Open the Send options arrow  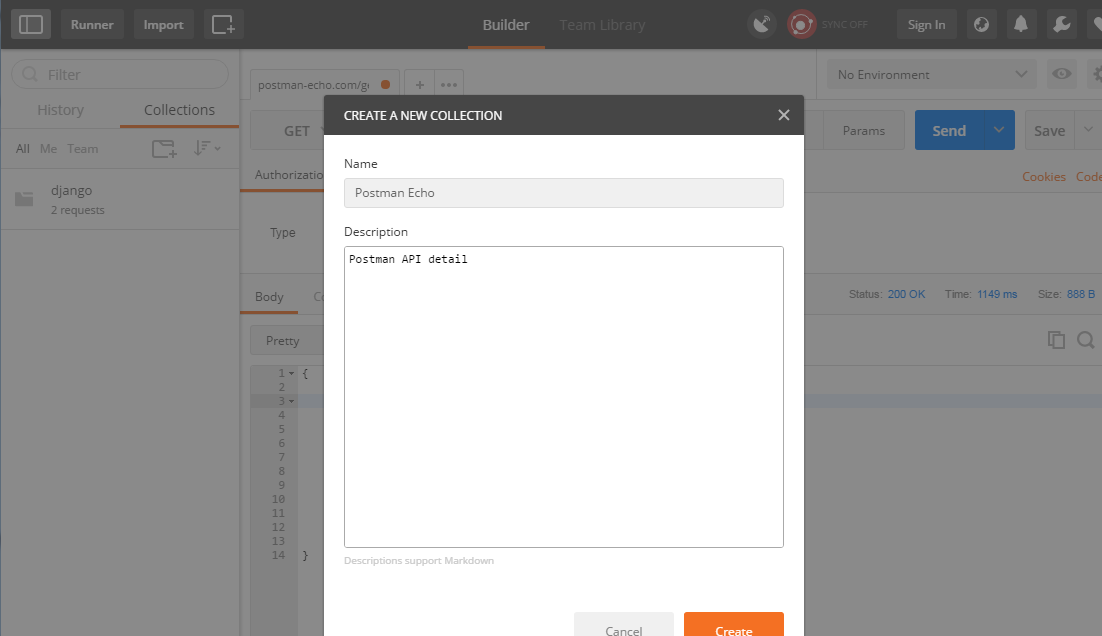coord(999,130)
